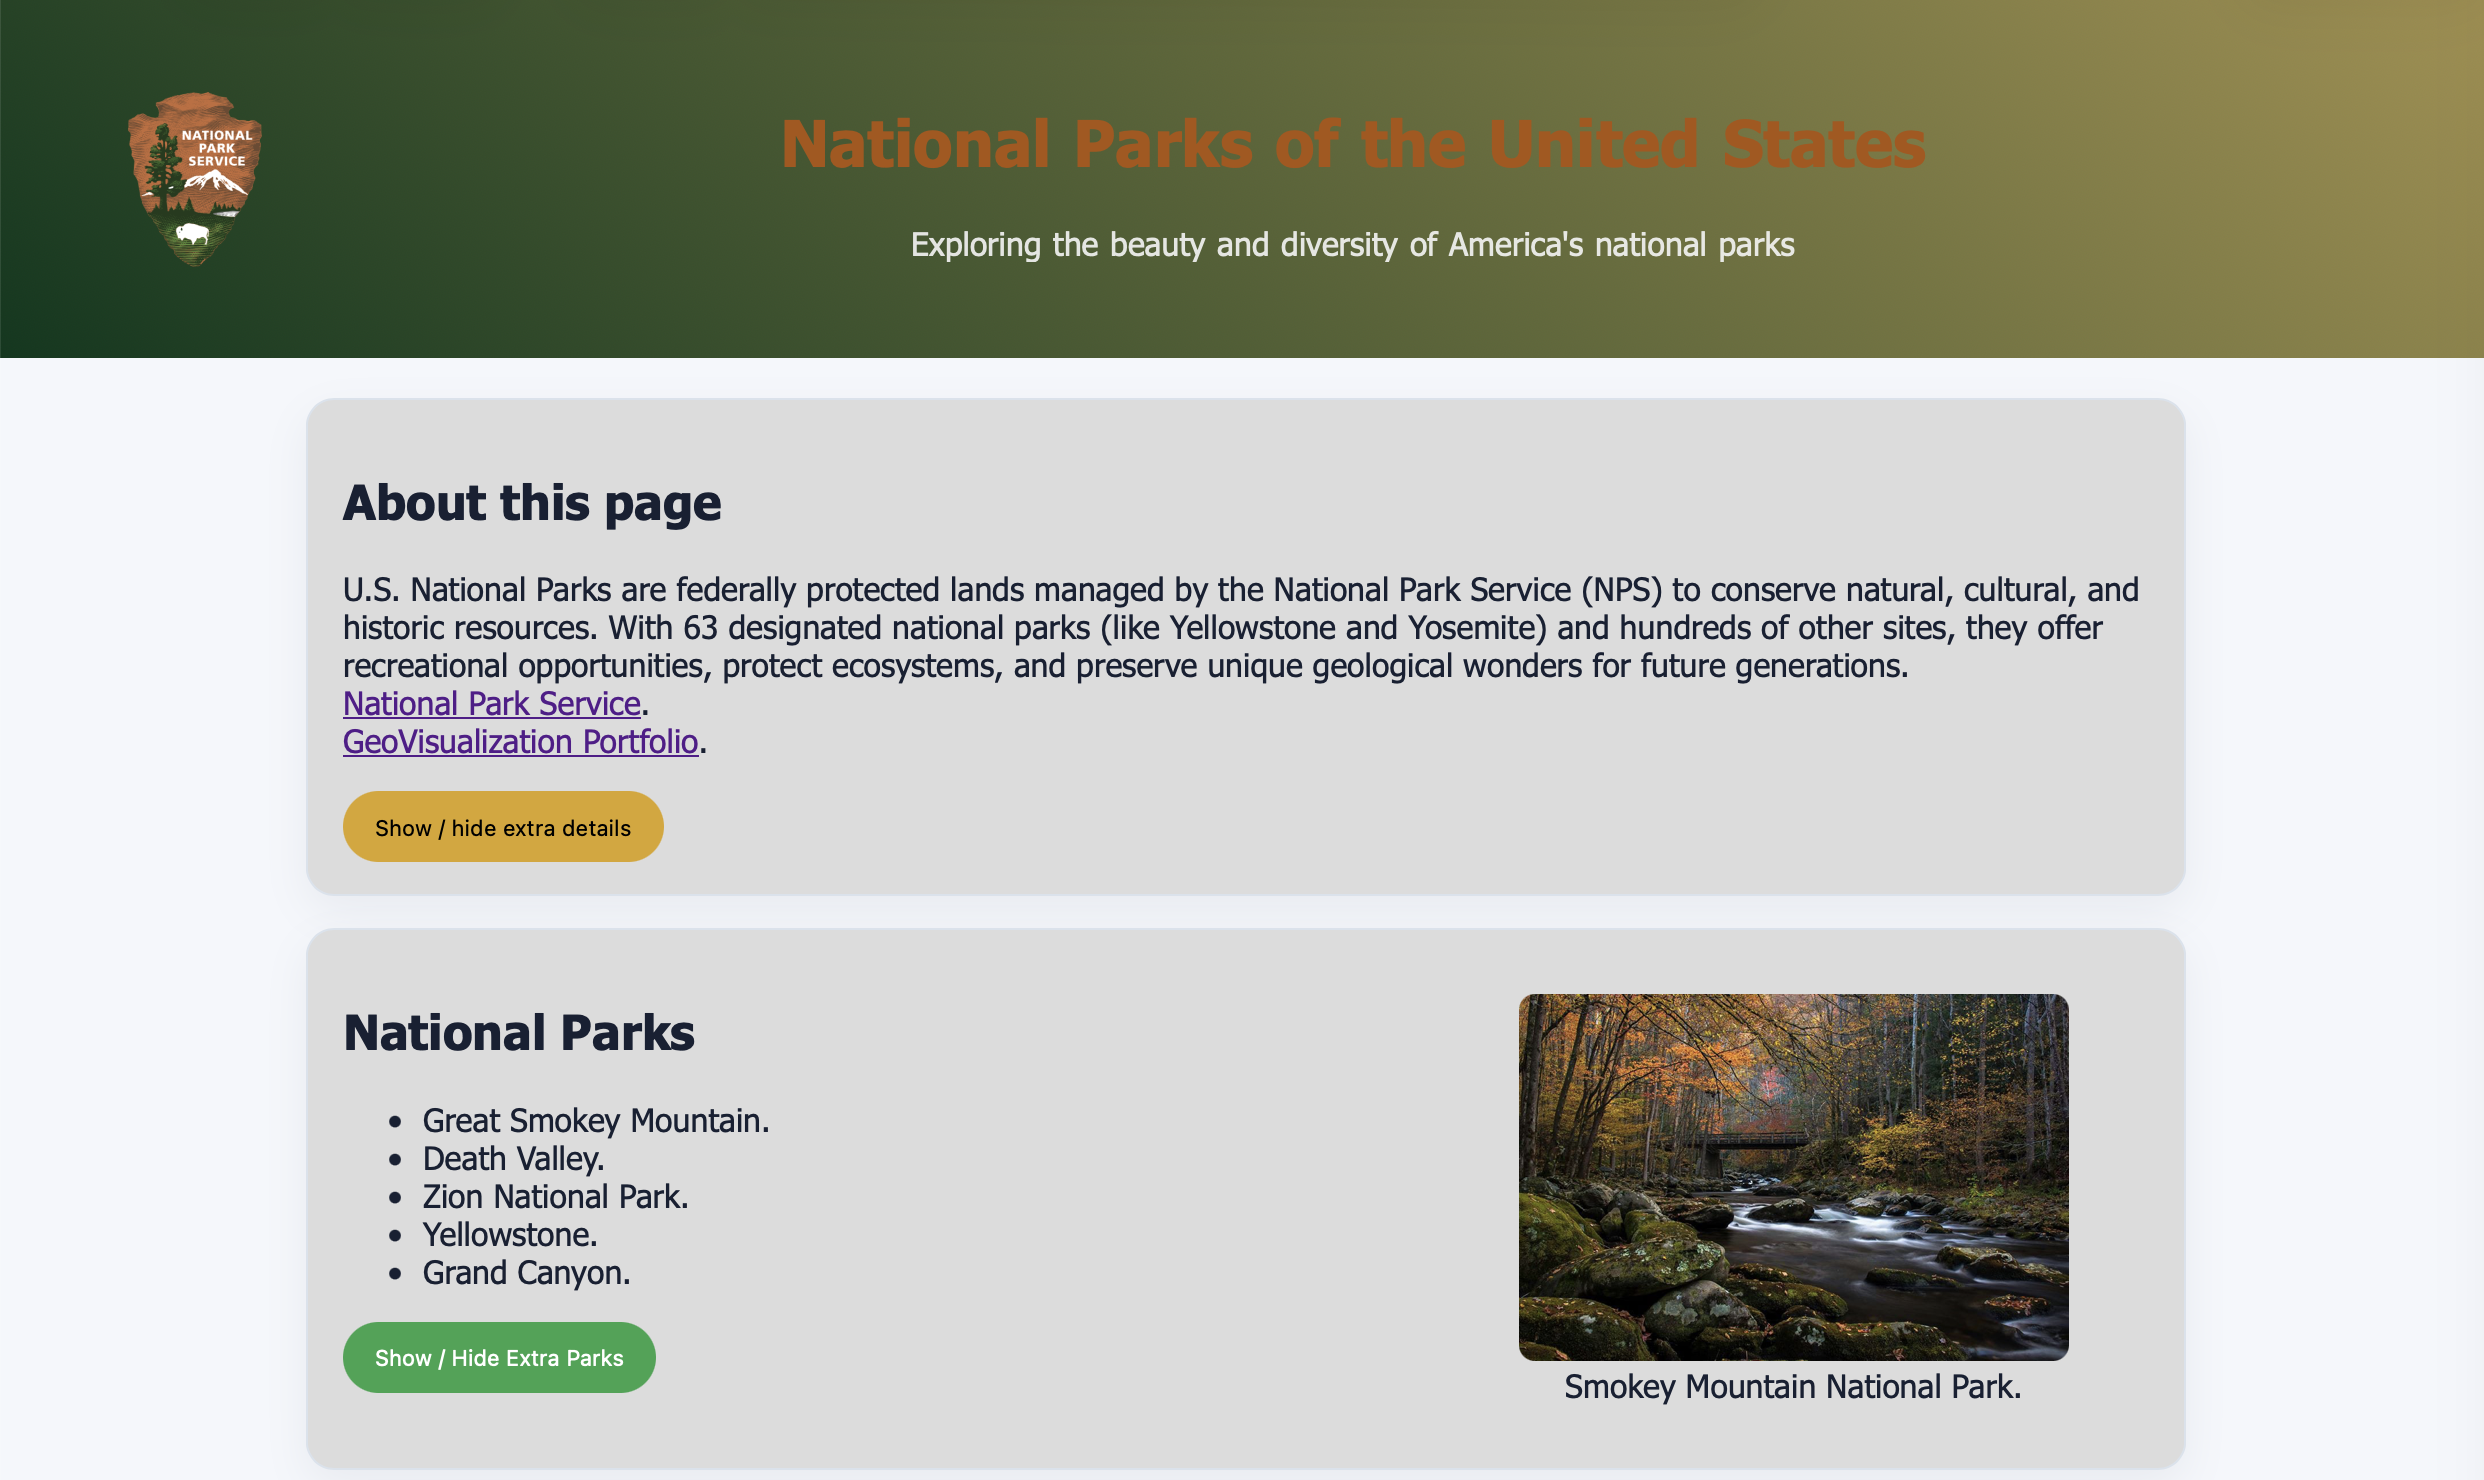Click the Smokey Mountain stream photo
Screen dimensions: 2484x1480
pyautogui.click(x=1793, y=1177)
